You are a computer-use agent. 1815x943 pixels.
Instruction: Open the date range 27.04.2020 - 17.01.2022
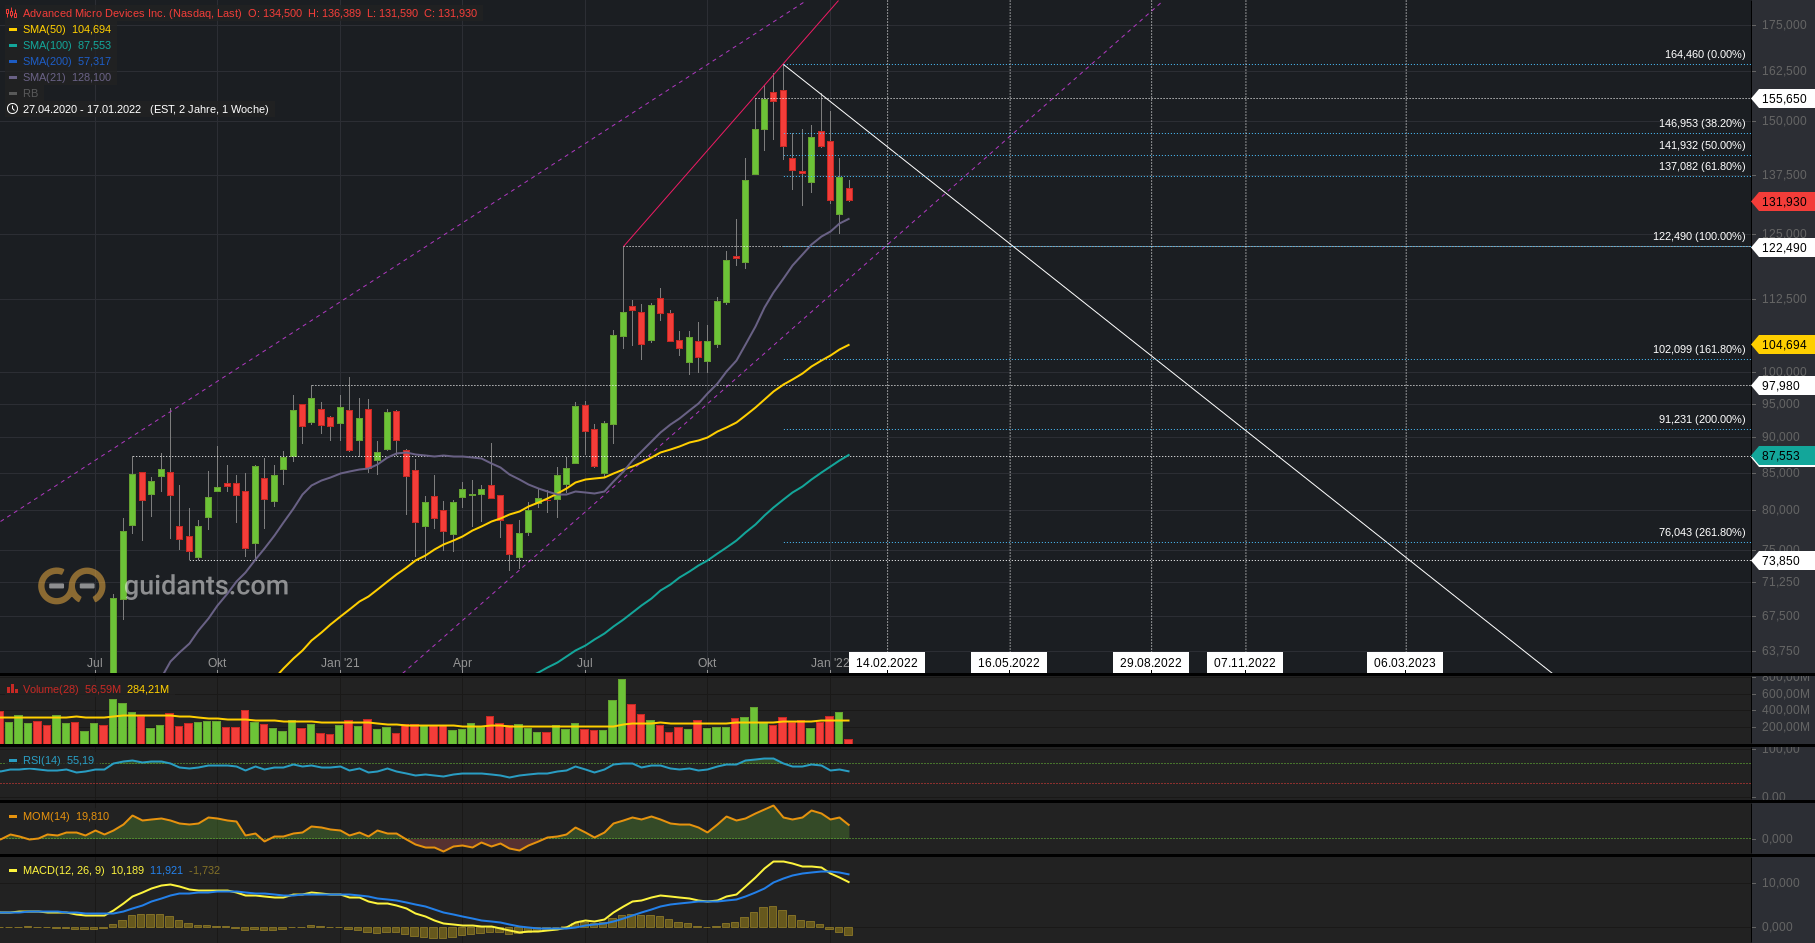[x=82, y=109]
